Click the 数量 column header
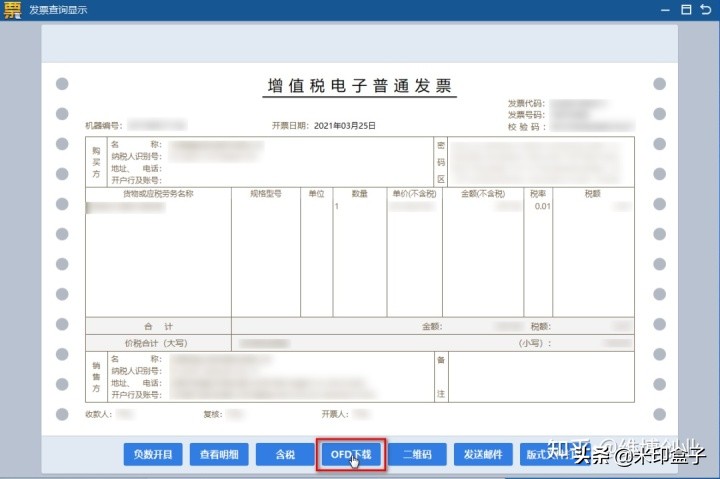 click(360, 193)
